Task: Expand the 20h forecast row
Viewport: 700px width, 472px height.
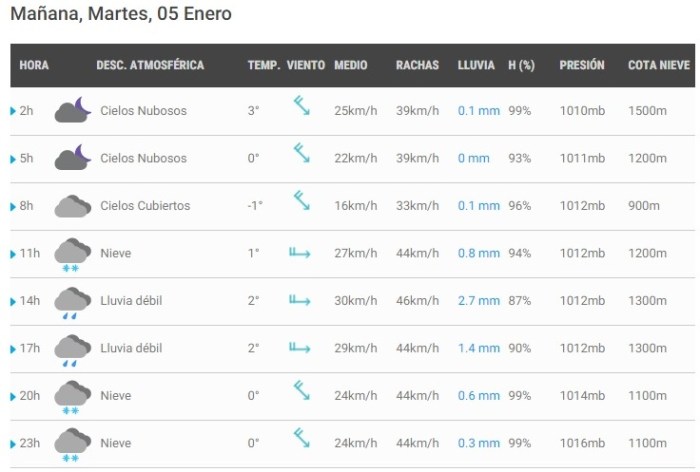Action: tap(14, 396)
